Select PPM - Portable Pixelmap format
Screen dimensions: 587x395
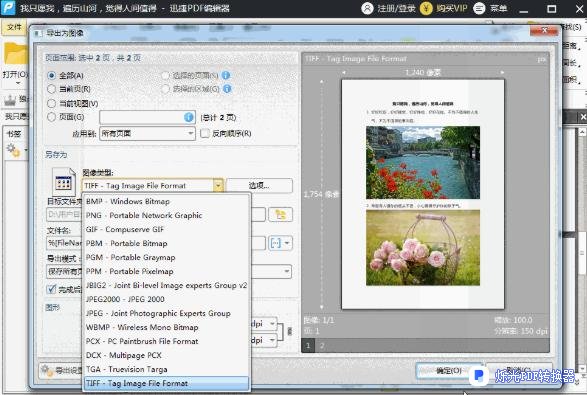click(166, 271)
